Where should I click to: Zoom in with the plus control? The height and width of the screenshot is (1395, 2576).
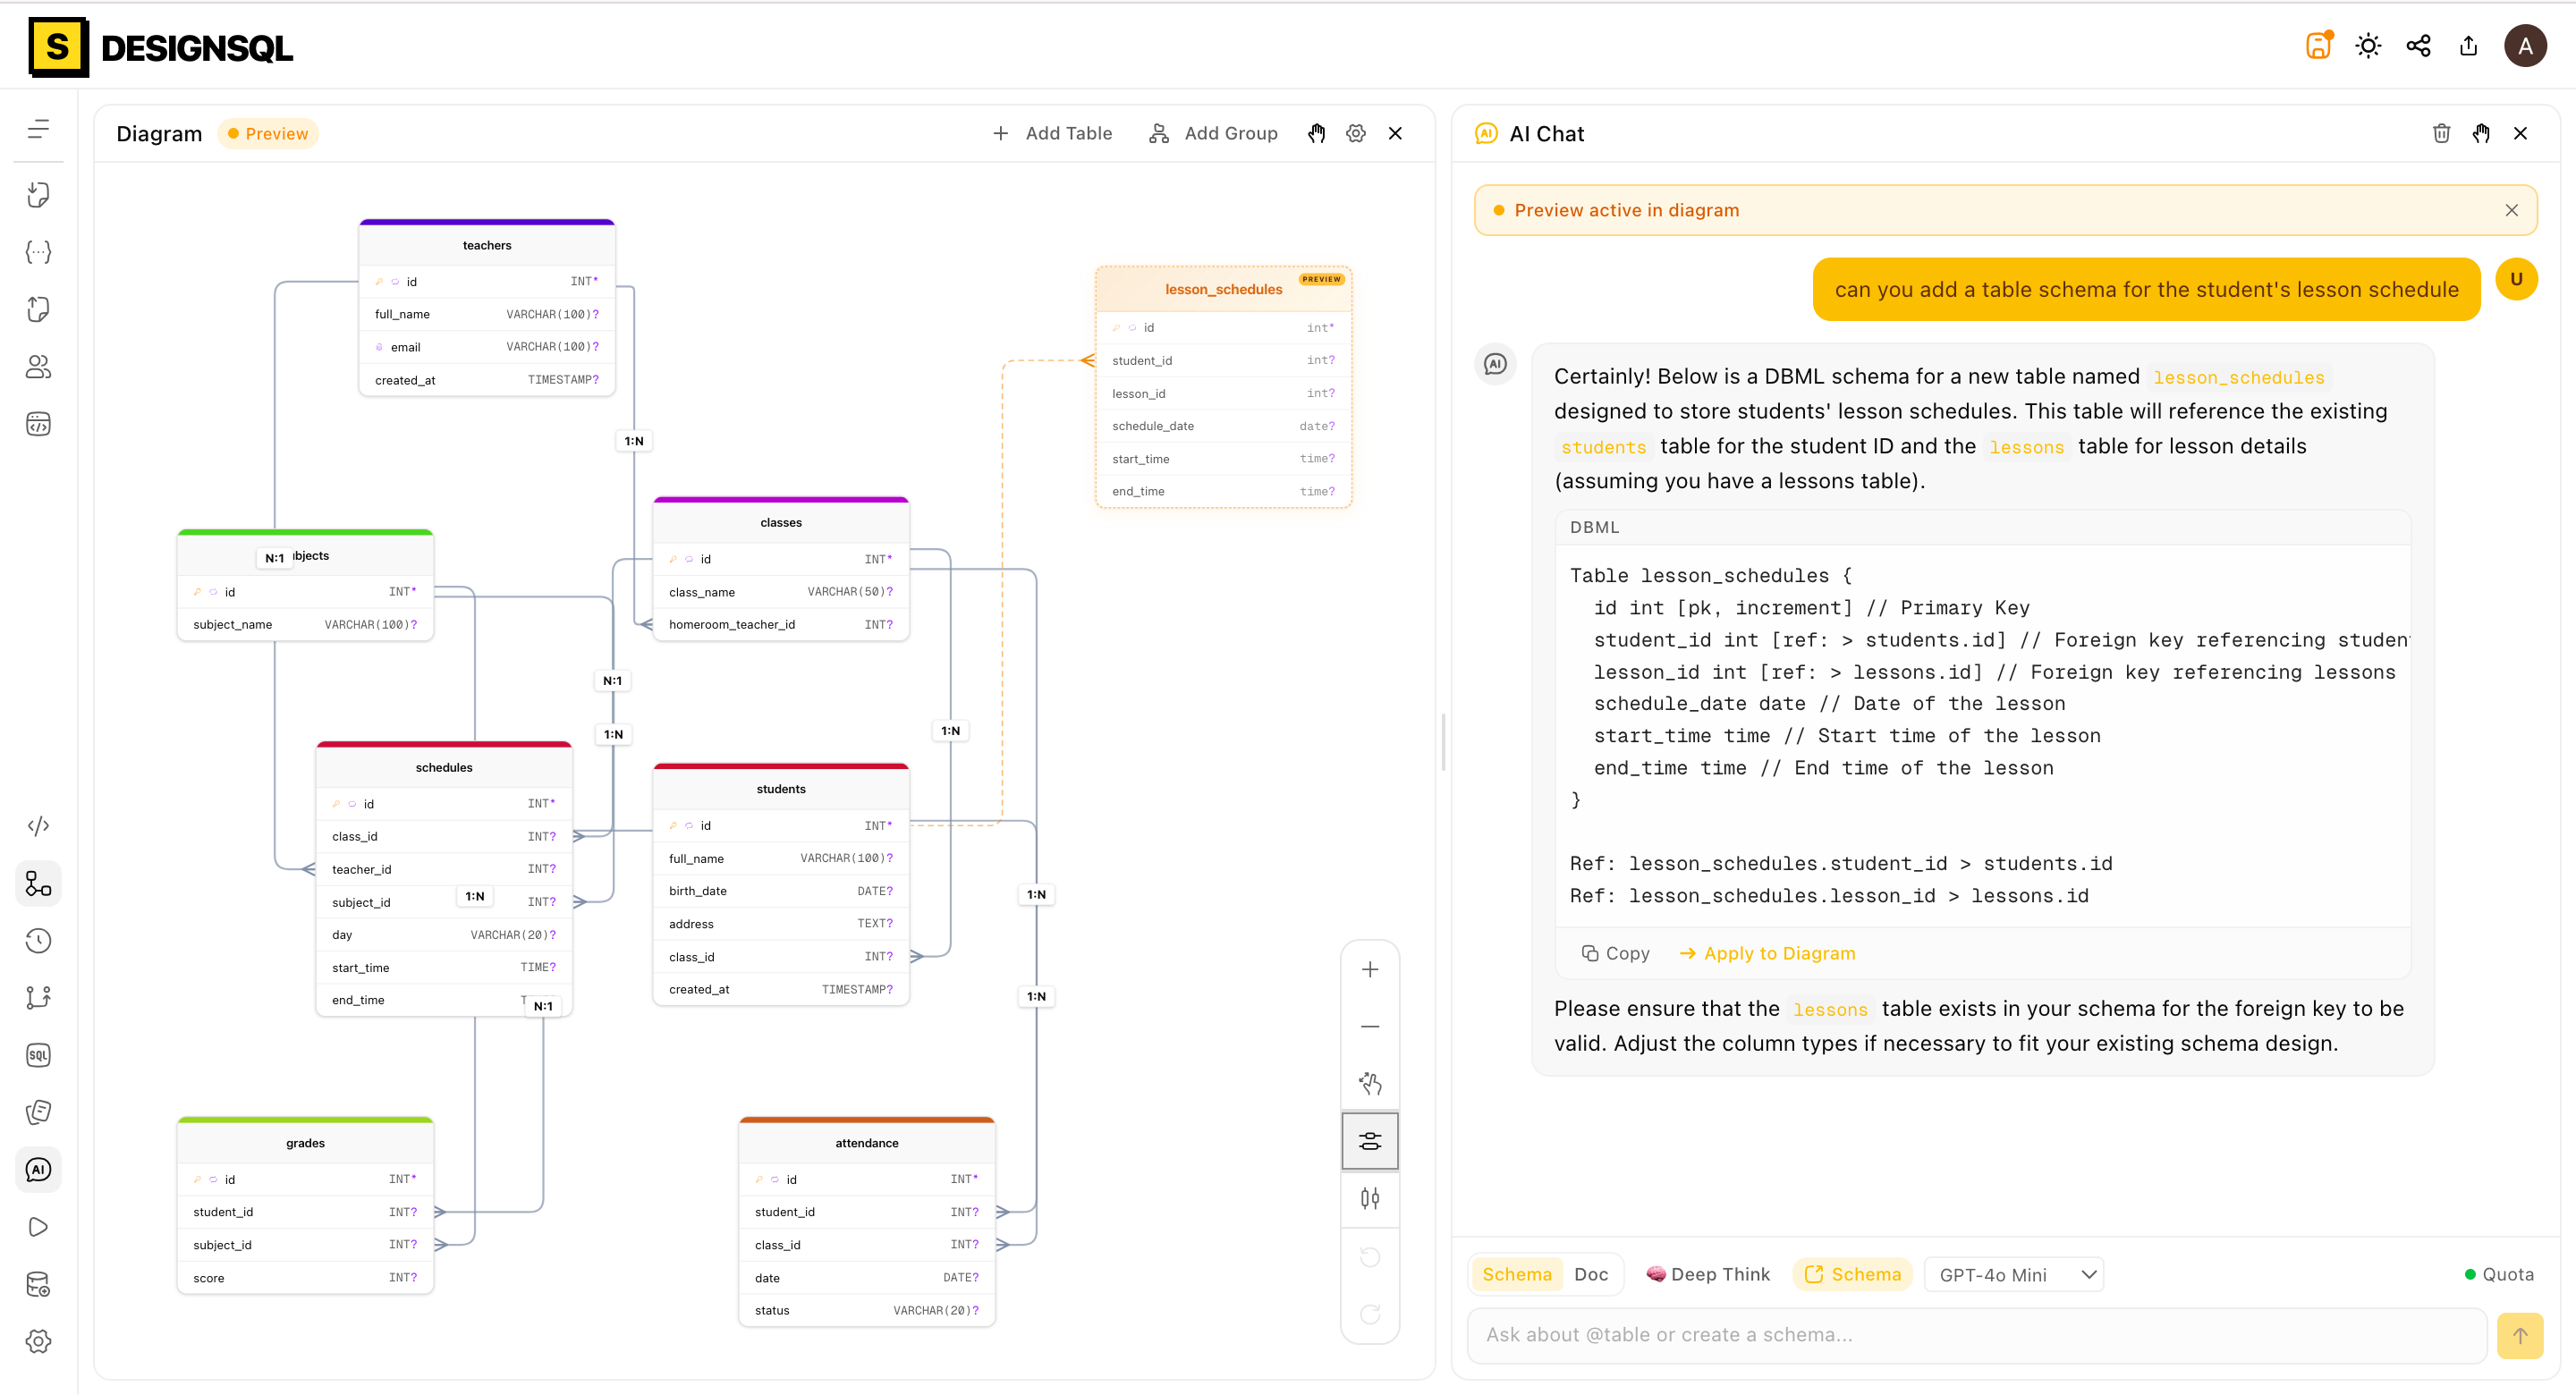(x=1370, y=970)
